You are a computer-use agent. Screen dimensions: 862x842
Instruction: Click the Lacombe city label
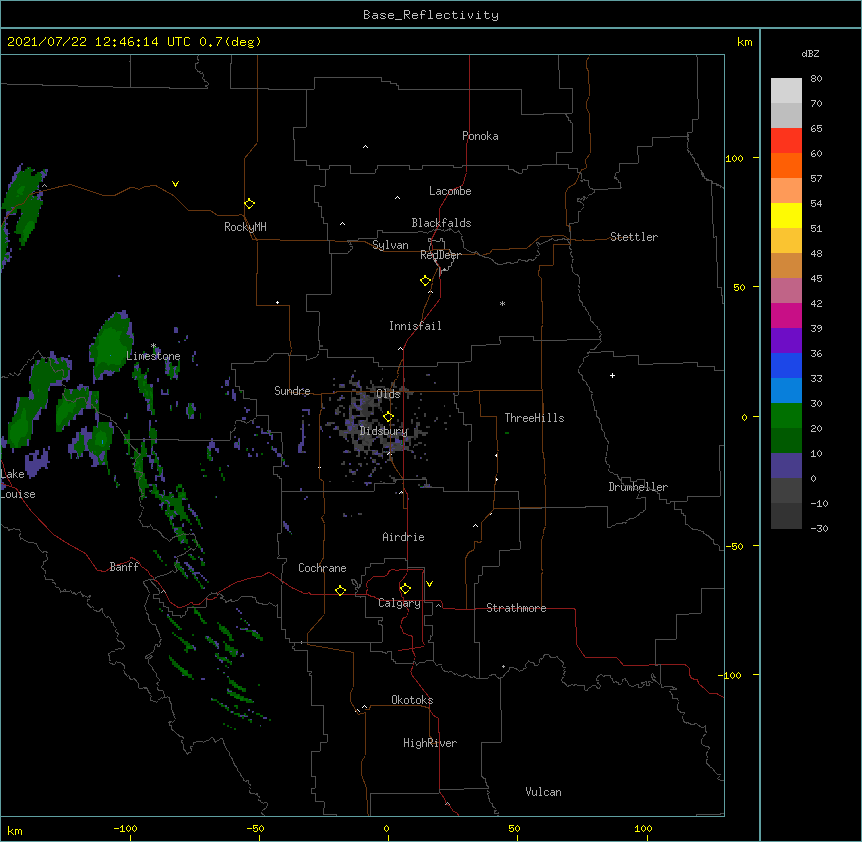[450, 191]
